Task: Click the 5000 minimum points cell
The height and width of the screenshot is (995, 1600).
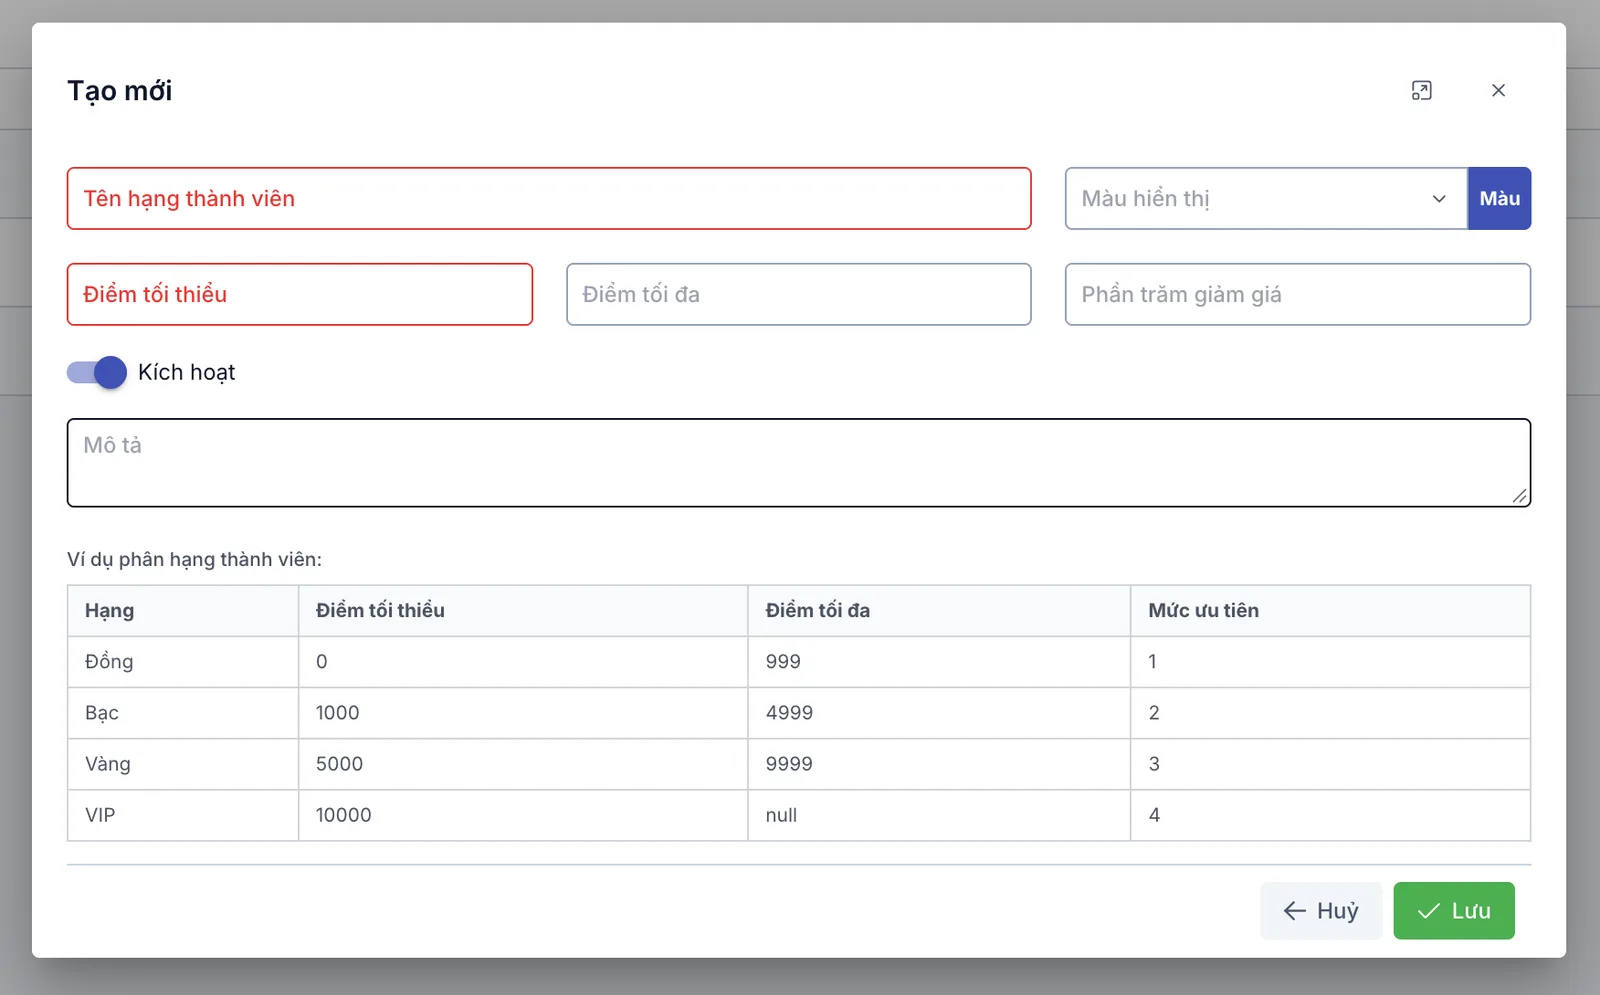Action: pos(523,764)
